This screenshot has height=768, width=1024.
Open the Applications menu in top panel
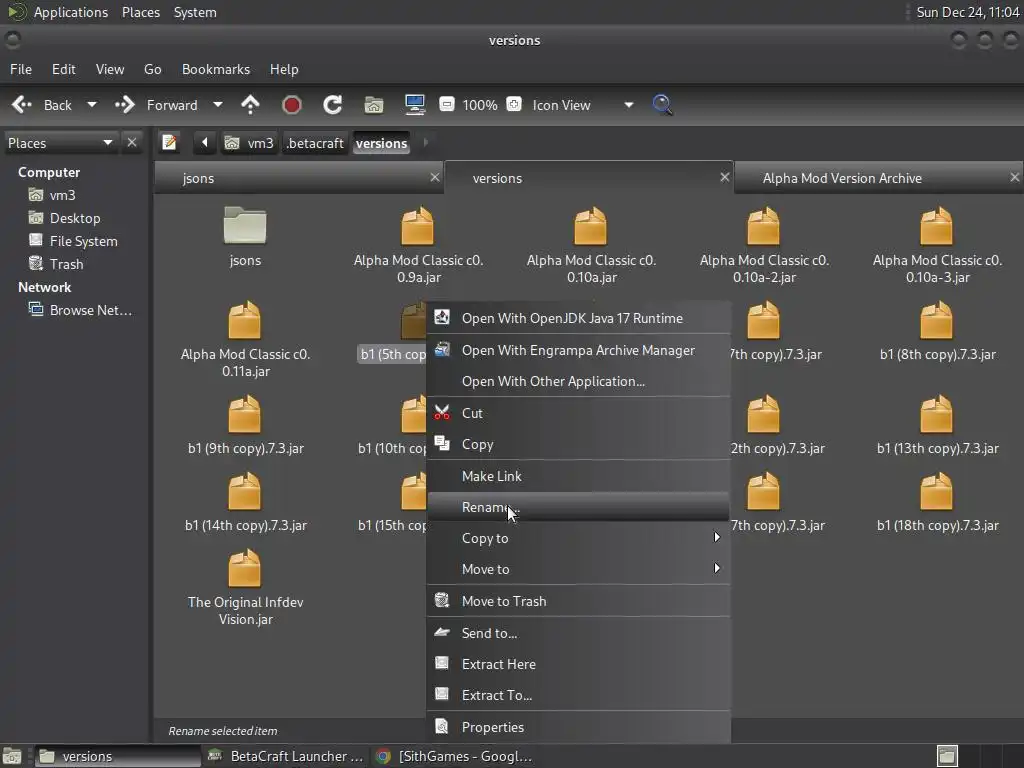(70, 12)
